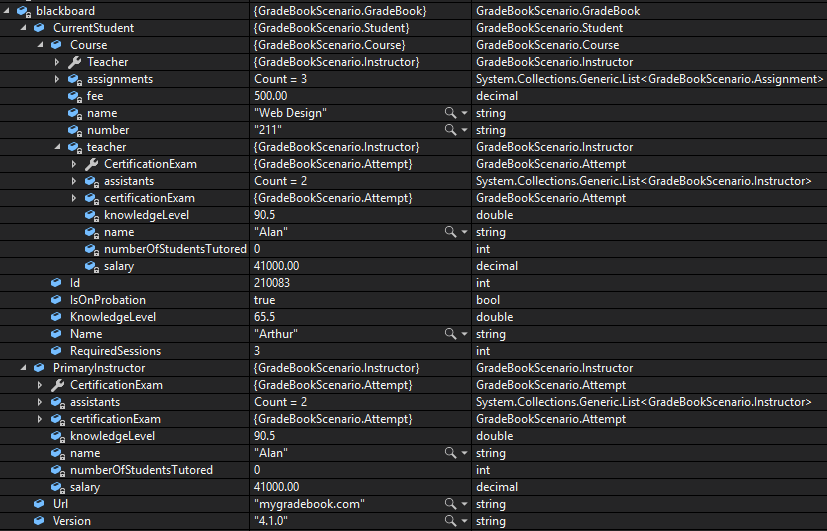Screen dimensions: 827x531
Task: Select the fee value 500.00
Action: 271,96
